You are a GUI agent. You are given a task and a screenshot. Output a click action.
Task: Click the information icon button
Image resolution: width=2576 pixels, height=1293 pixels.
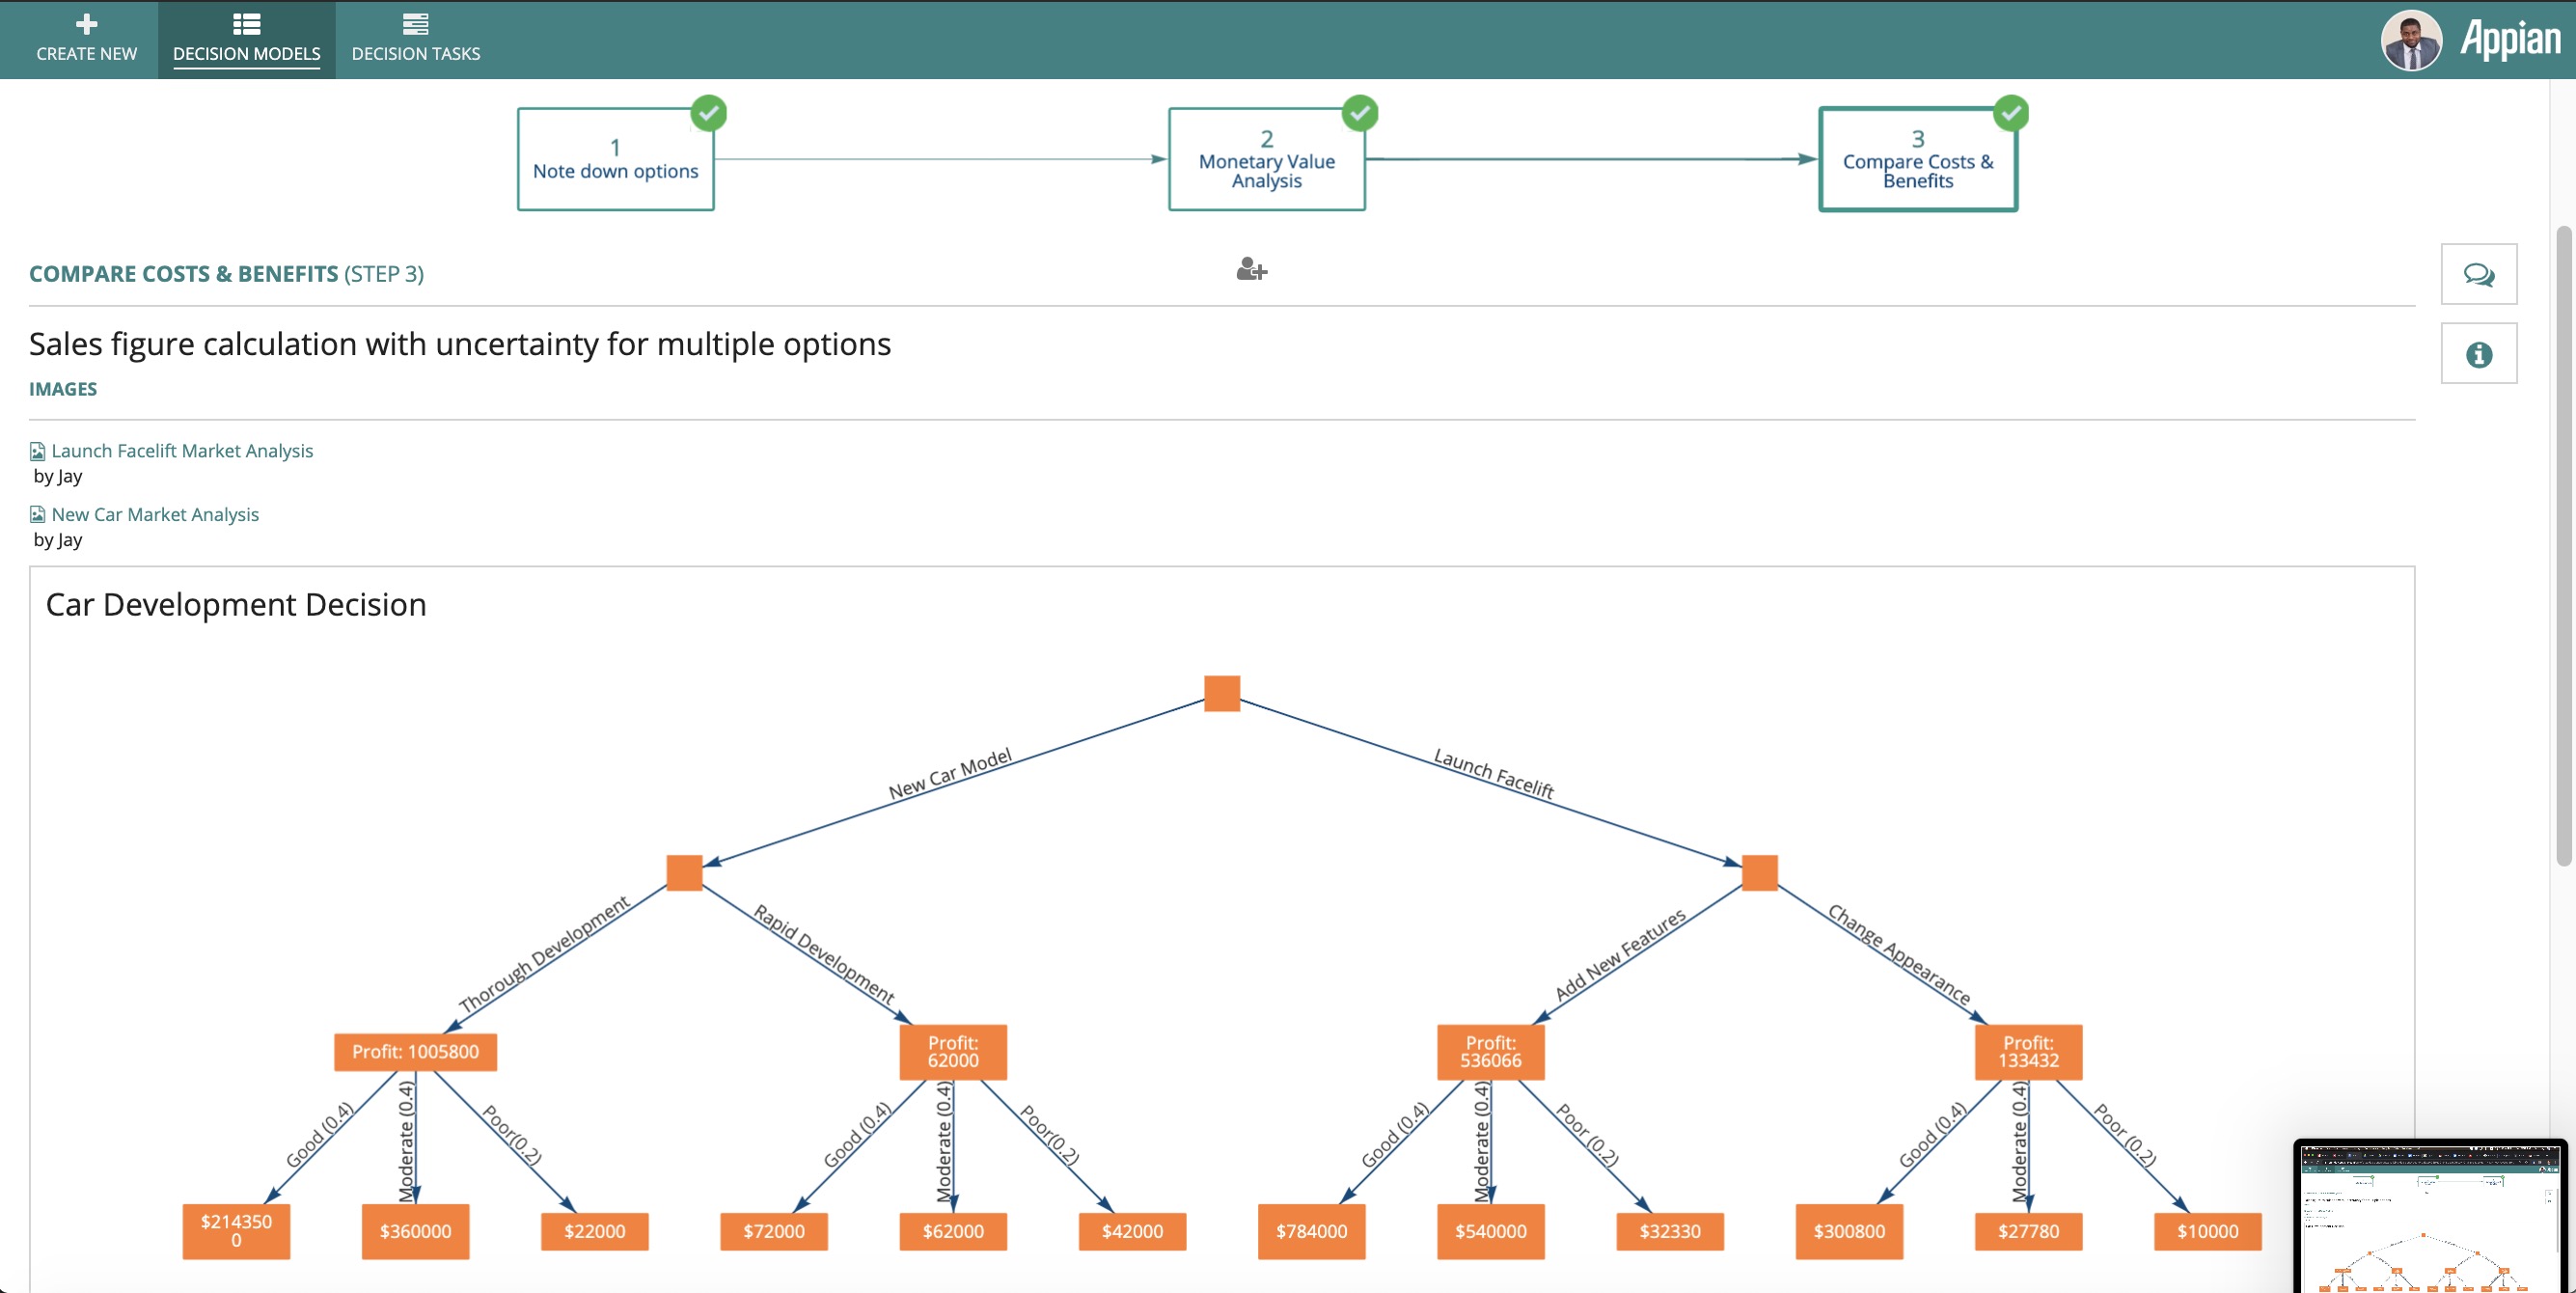[2478, 354]
